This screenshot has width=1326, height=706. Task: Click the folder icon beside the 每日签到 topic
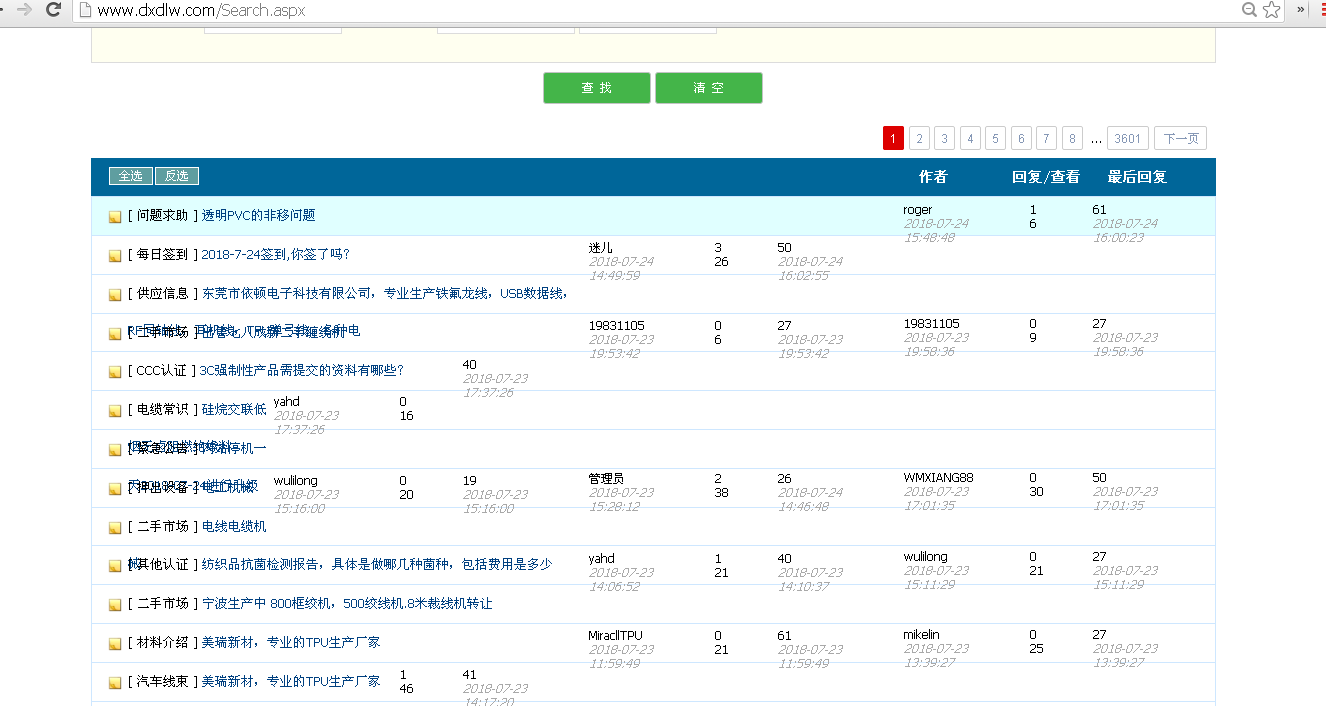pyautogui.click(x=114, y=255)
